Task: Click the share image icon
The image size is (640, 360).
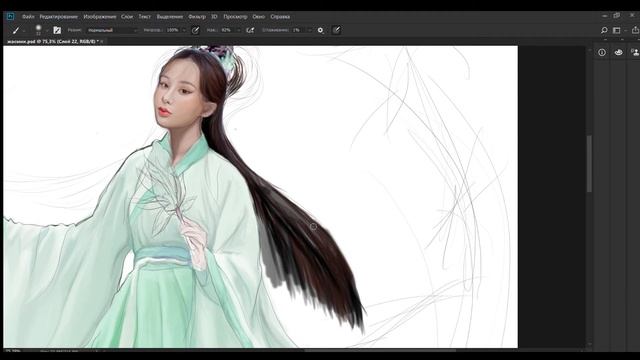Action: click(635, 30)
